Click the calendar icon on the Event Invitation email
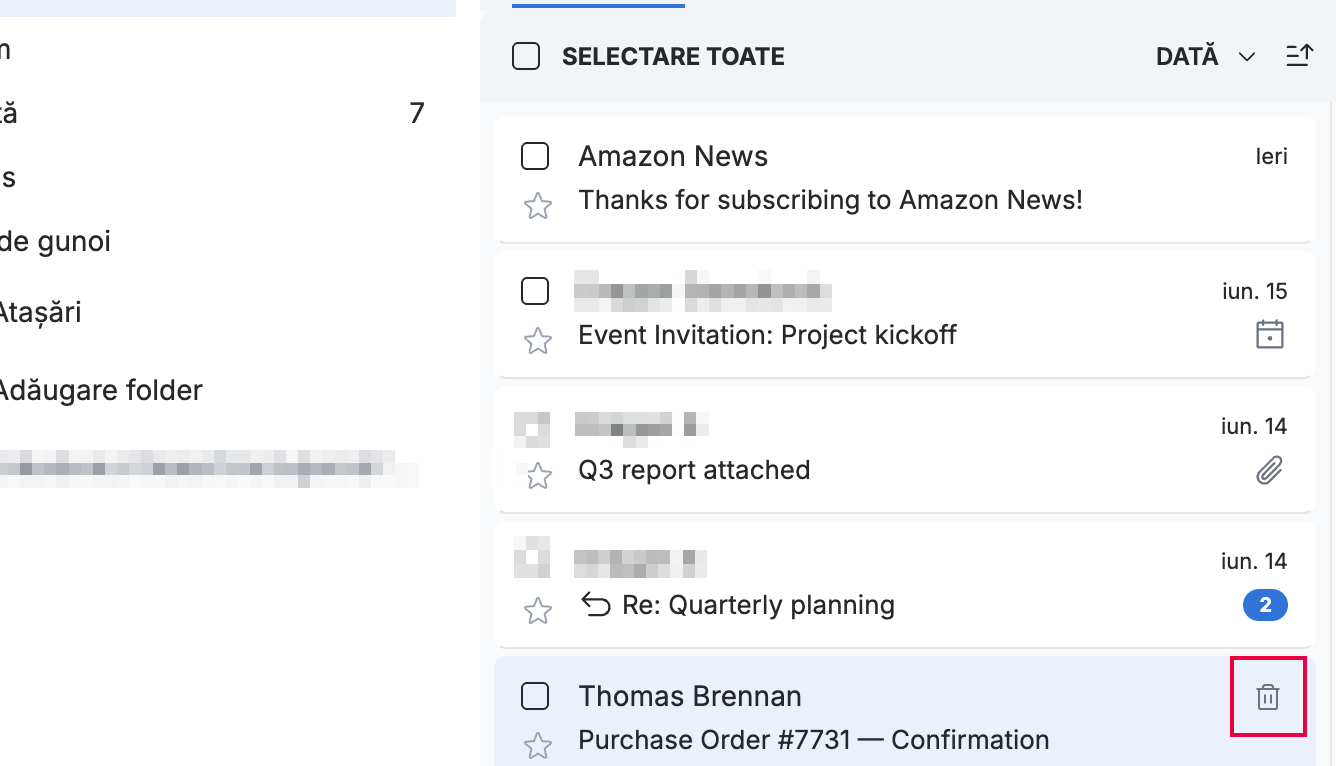The height and width of the screenshot is (766, 1336). pyautogui.click(x=1269, y=334)
